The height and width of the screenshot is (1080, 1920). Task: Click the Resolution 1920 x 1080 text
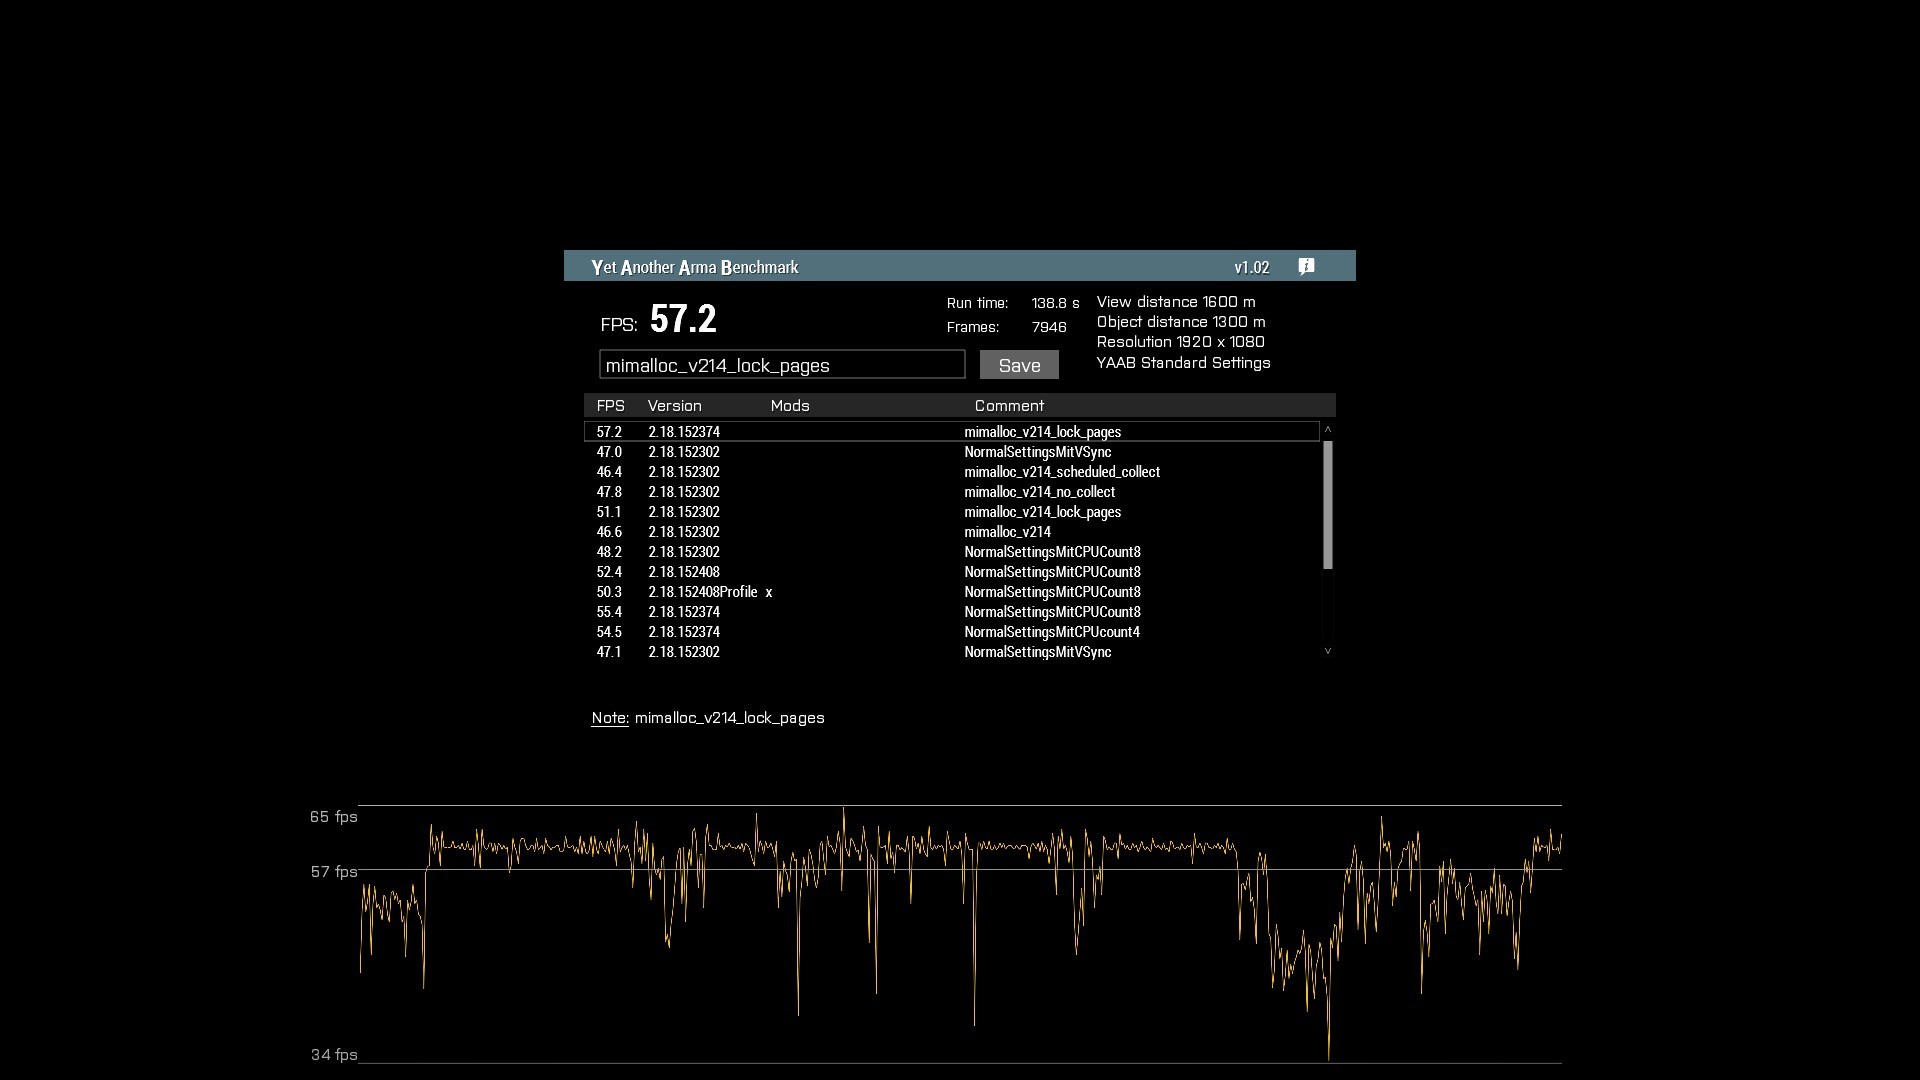(1180, 342)
